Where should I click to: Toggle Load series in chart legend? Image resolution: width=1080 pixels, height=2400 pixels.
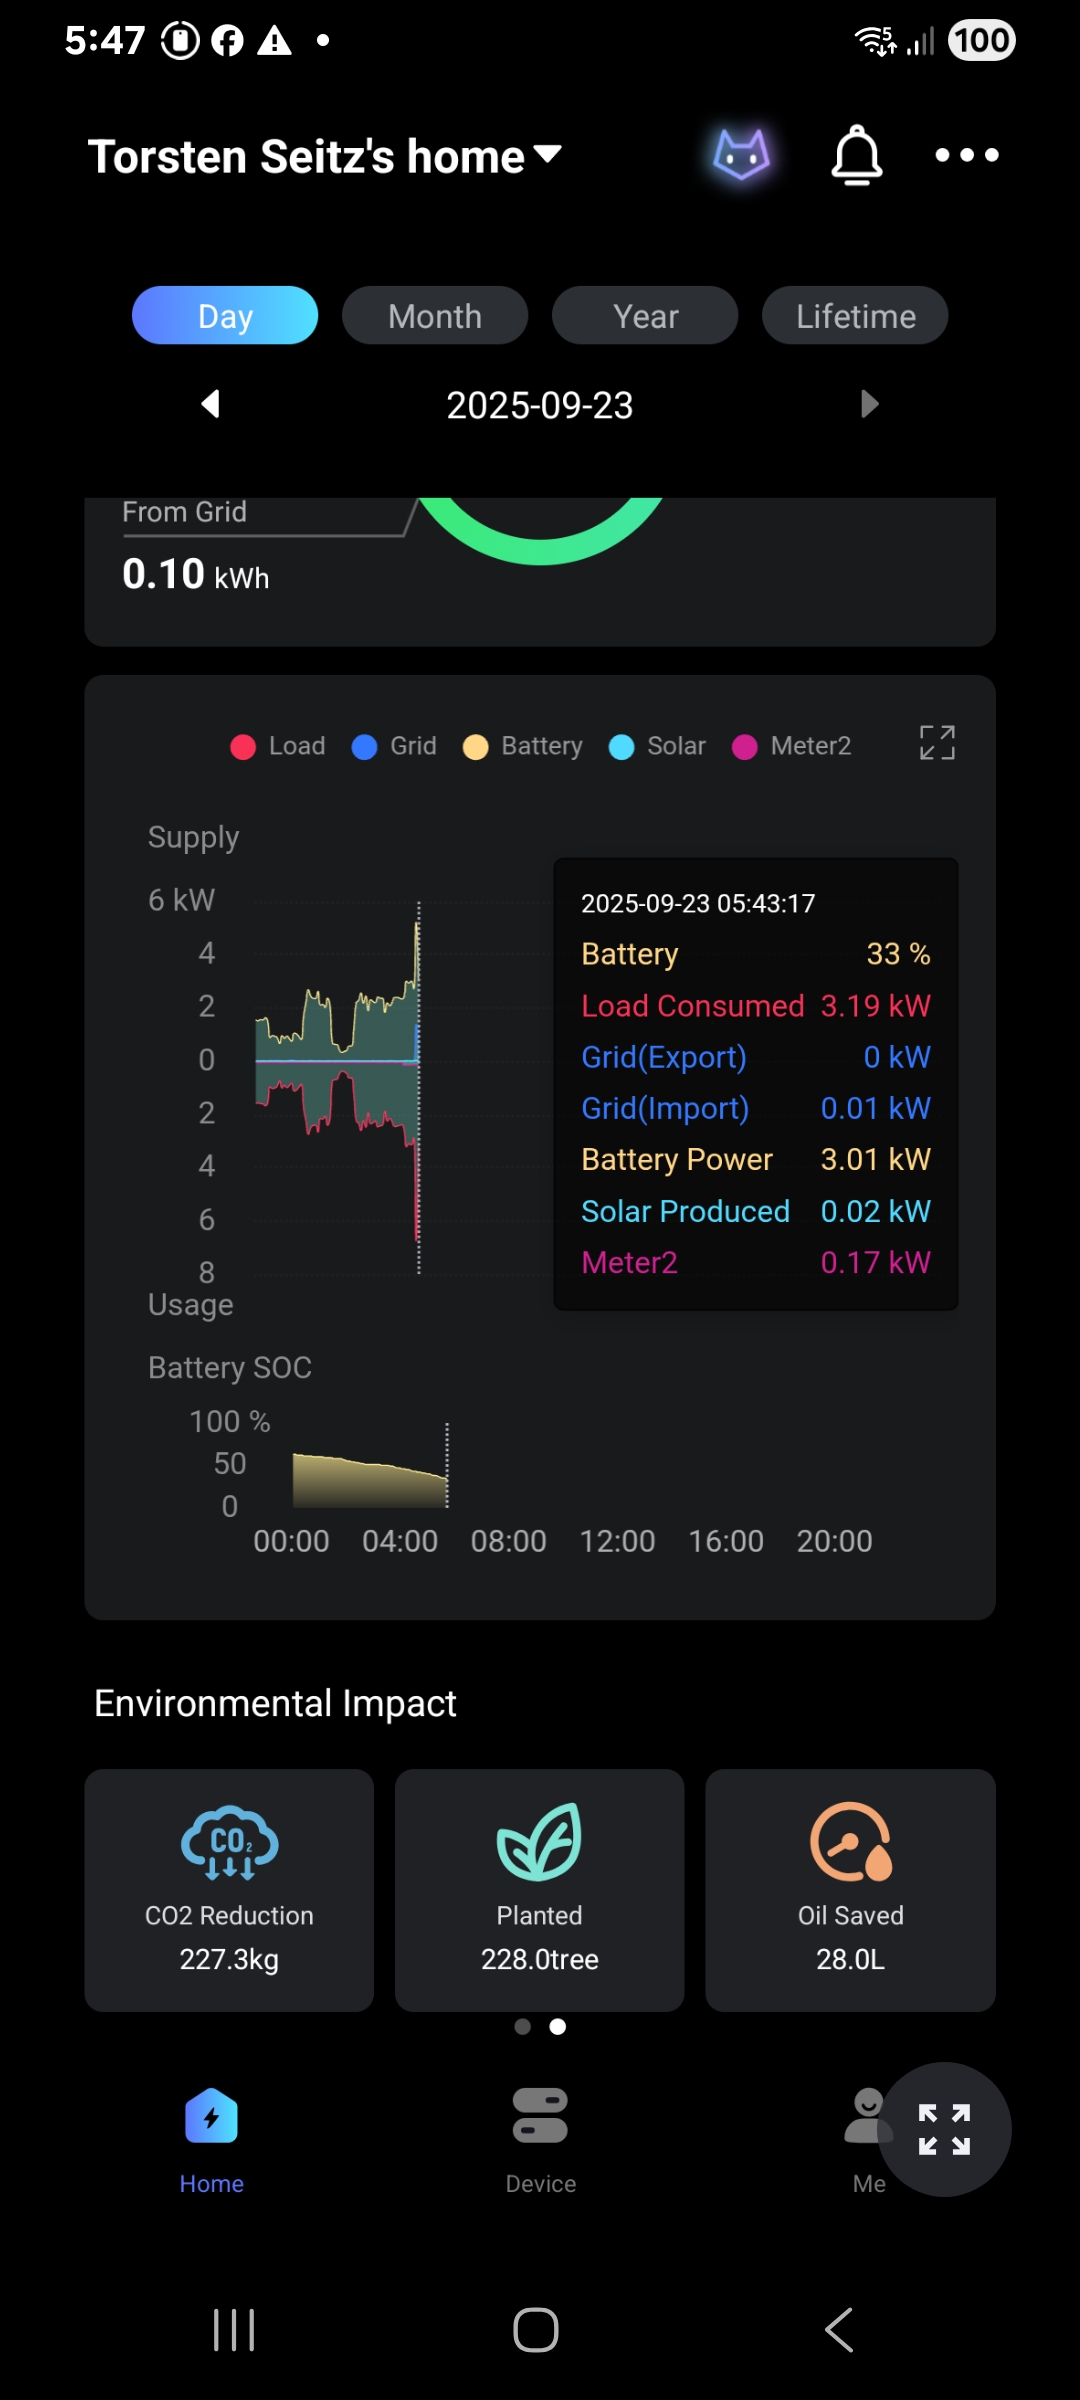click(x=278, y=746)
